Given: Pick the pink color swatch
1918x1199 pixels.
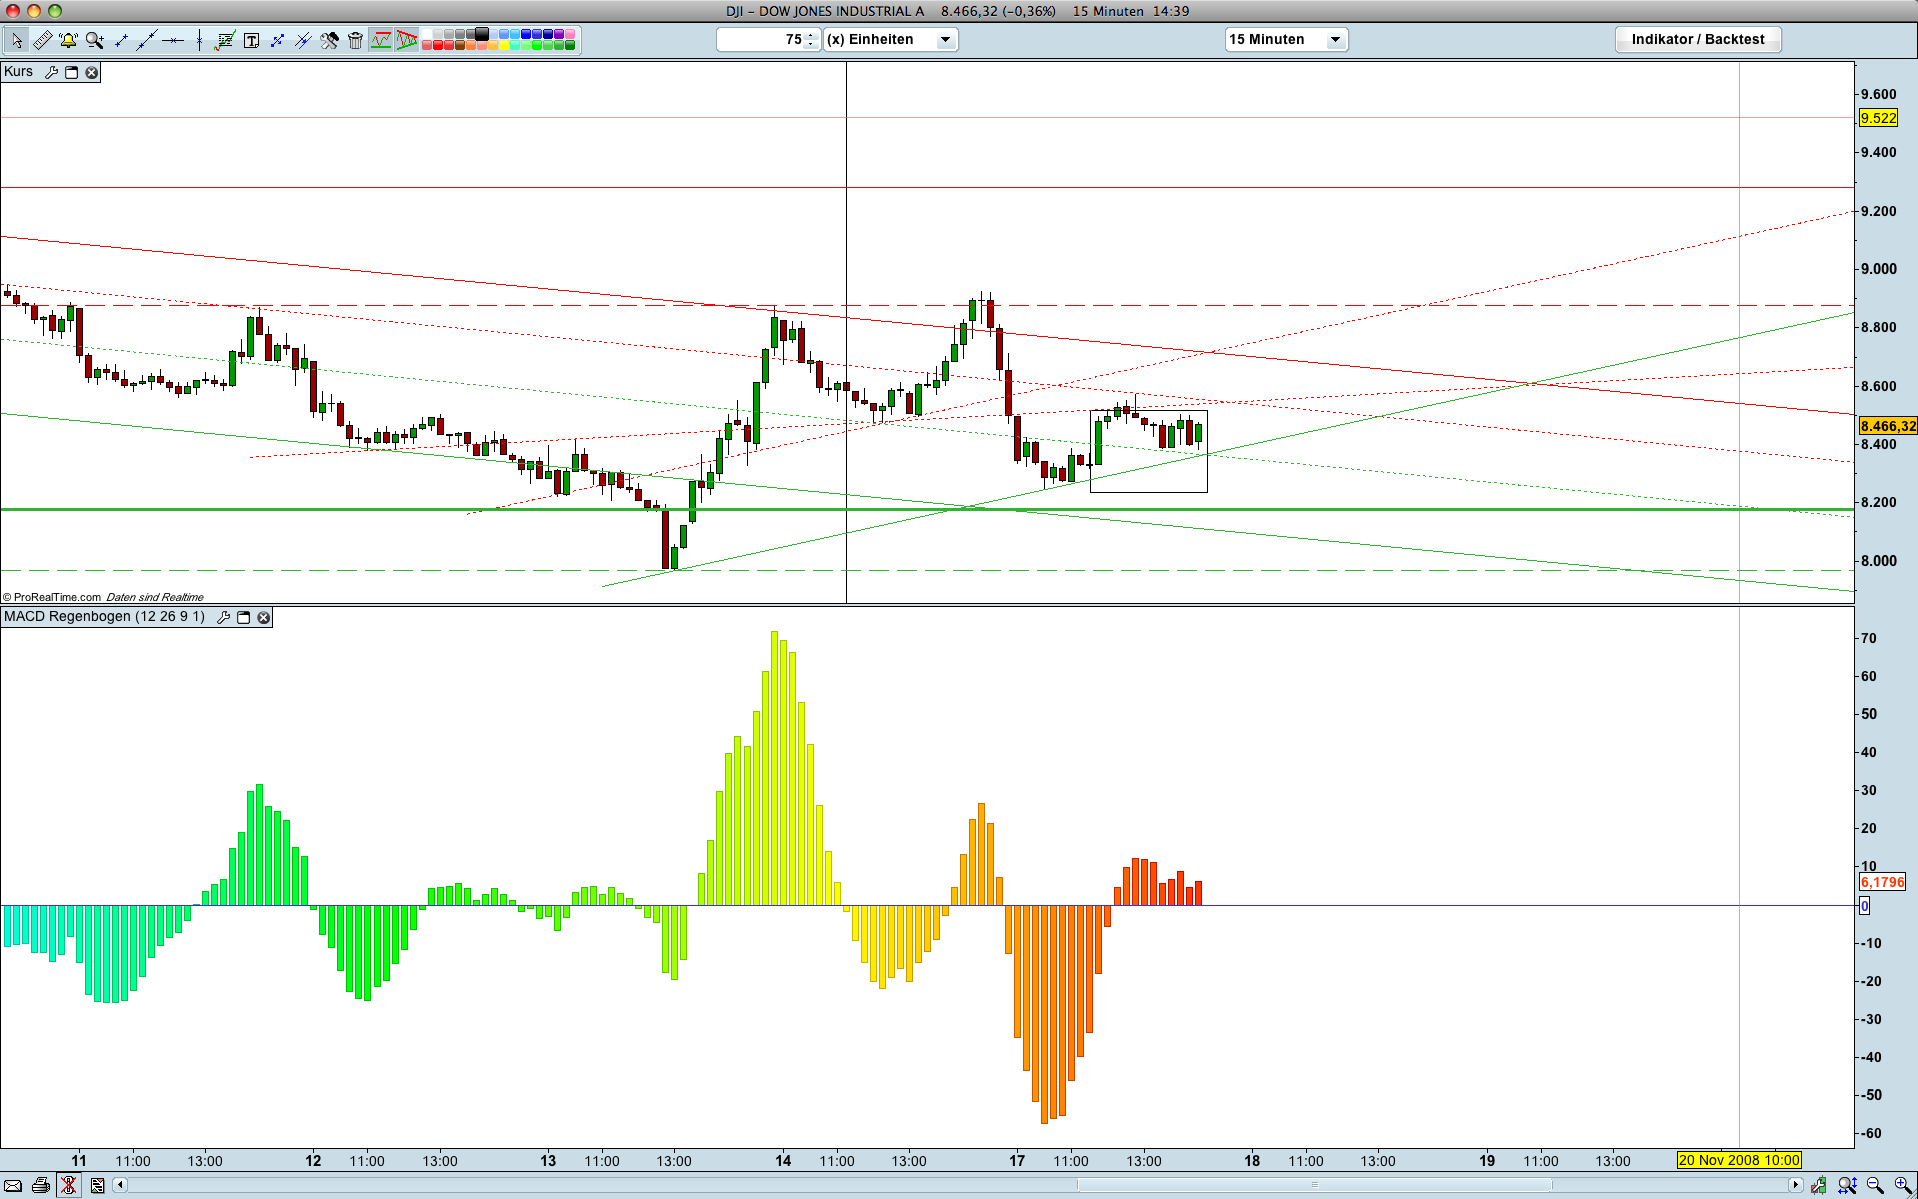Looking at the screenshot, I should click(x=570, y=34).
